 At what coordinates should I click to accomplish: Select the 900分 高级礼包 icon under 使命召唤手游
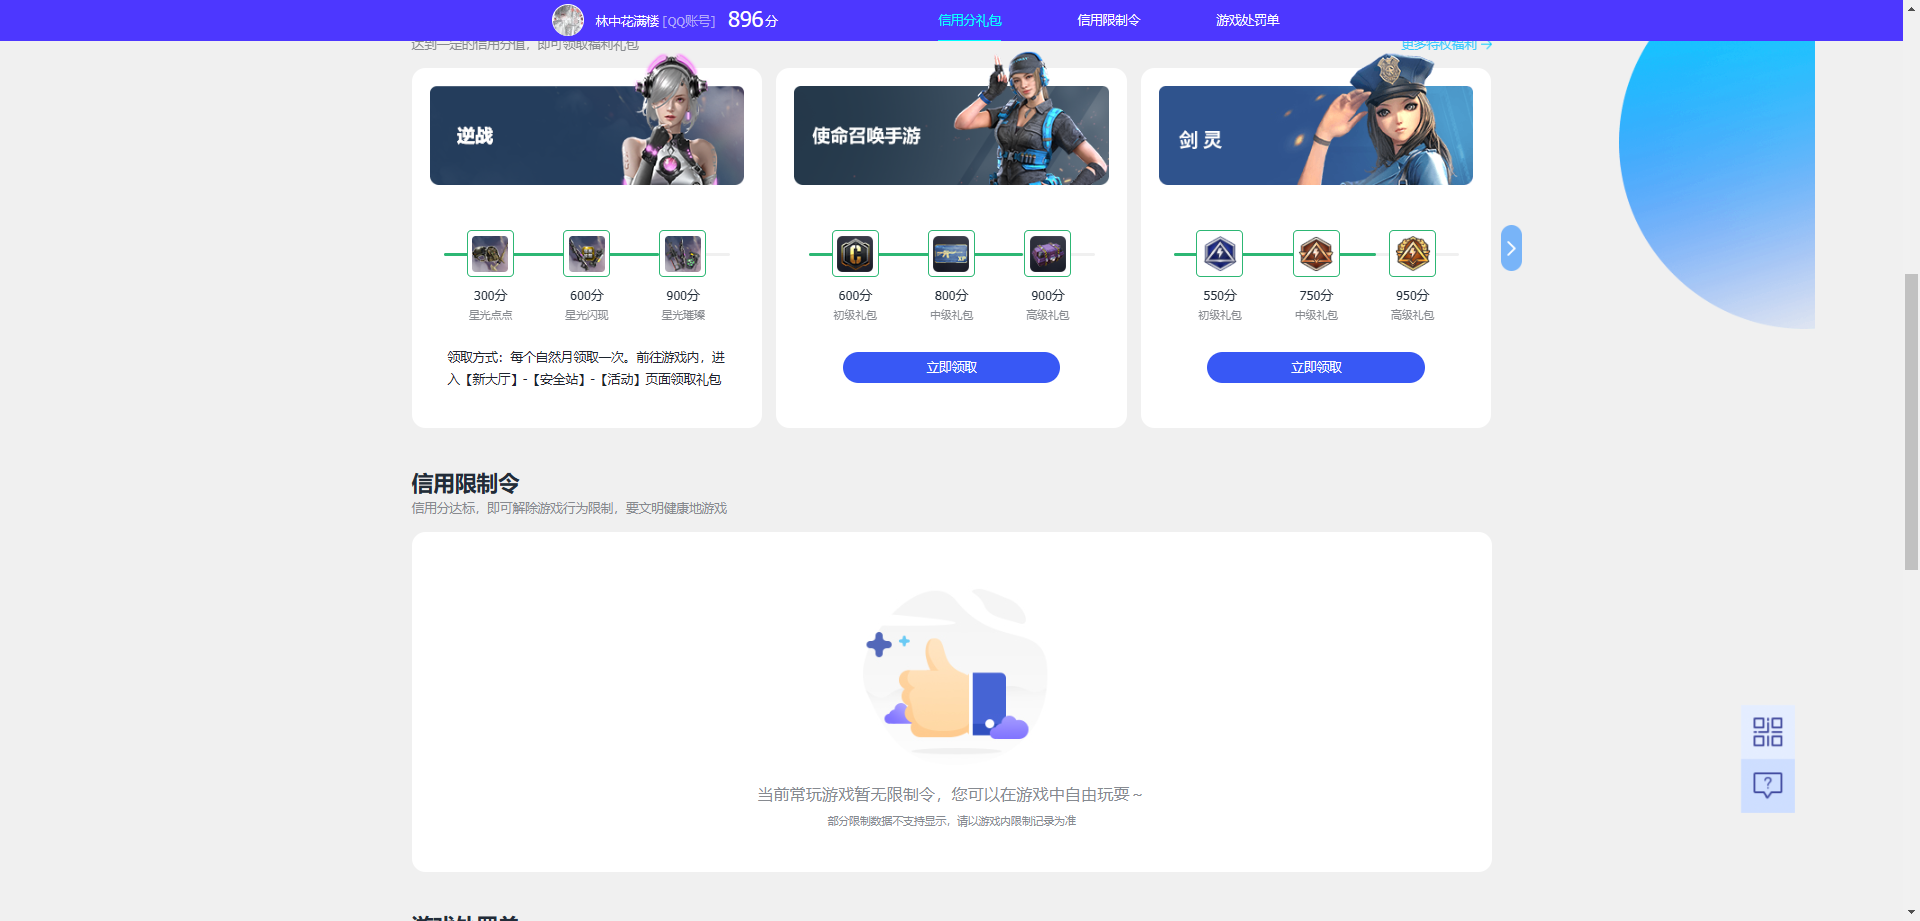pos(1047,253)
